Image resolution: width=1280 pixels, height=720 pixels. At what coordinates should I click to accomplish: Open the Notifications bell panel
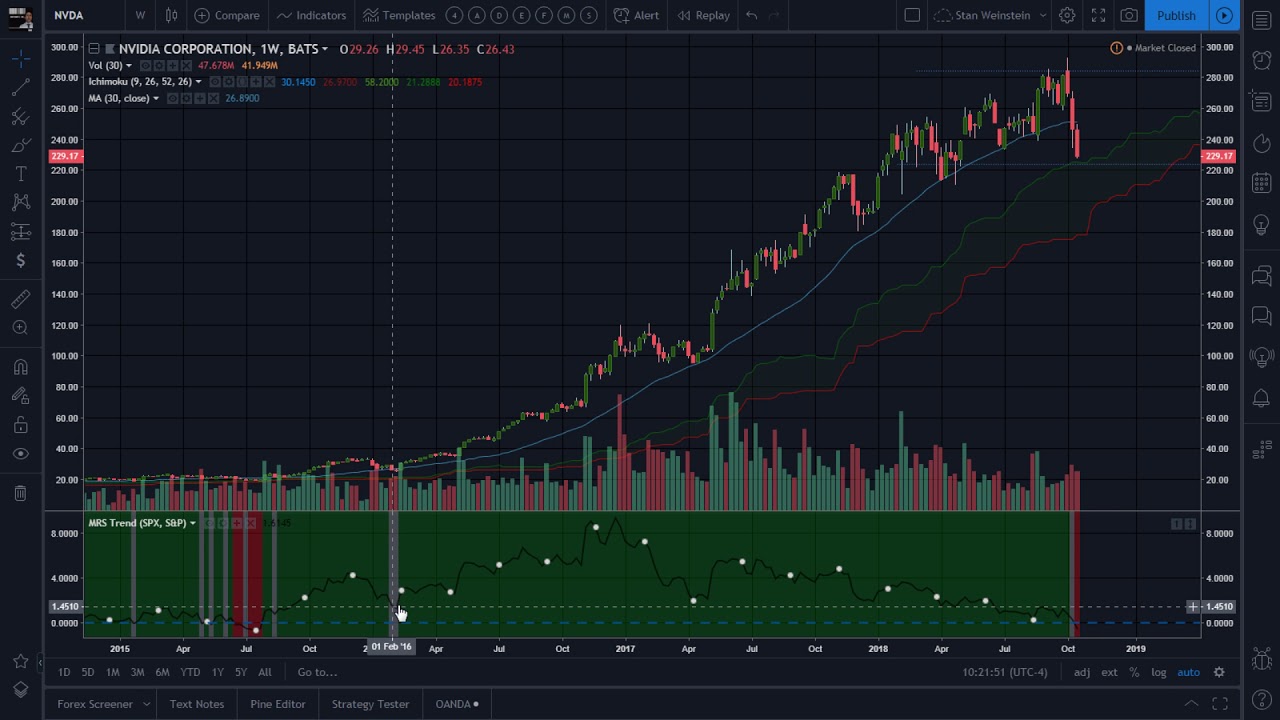[x=1262, y=398]
